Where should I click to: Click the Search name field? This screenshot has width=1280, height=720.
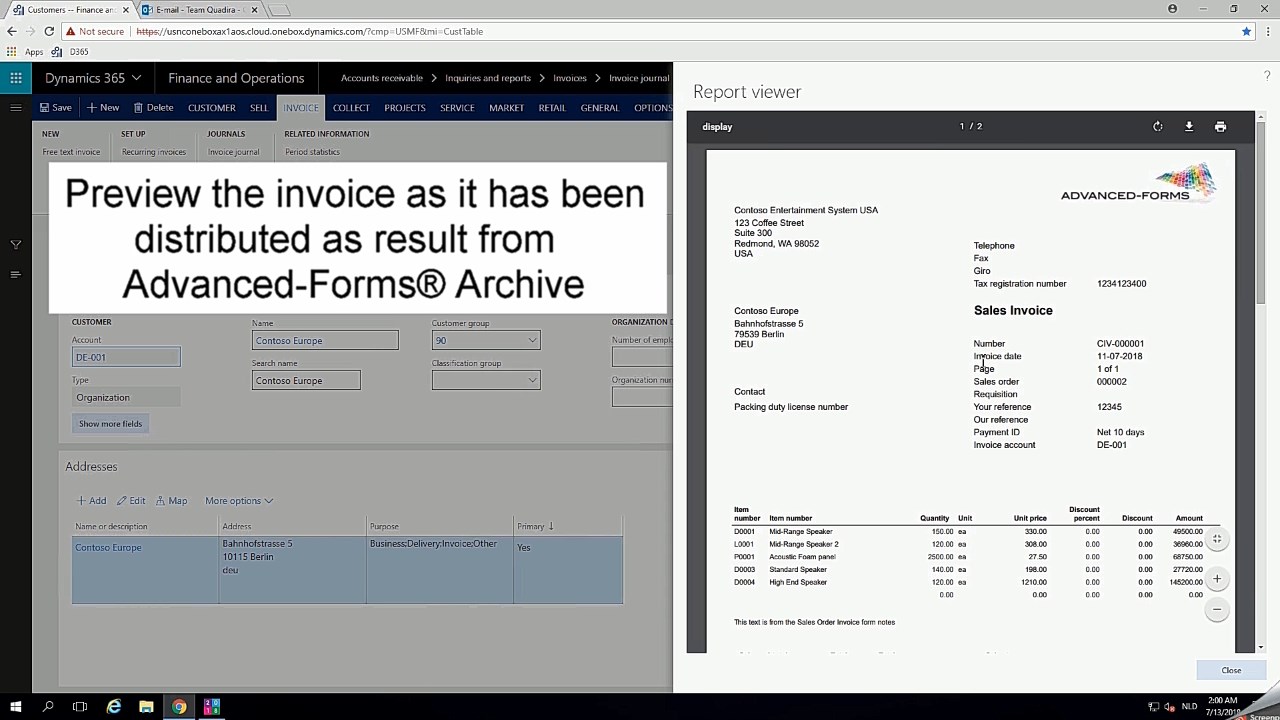point(306,380)
